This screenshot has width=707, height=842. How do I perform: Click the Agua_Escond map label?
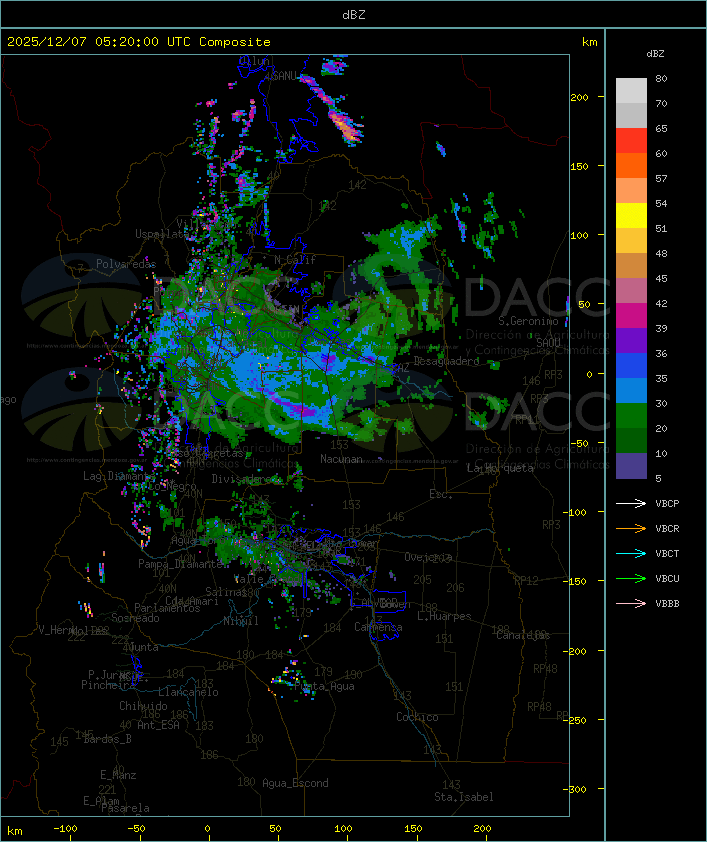coord(295,783)
